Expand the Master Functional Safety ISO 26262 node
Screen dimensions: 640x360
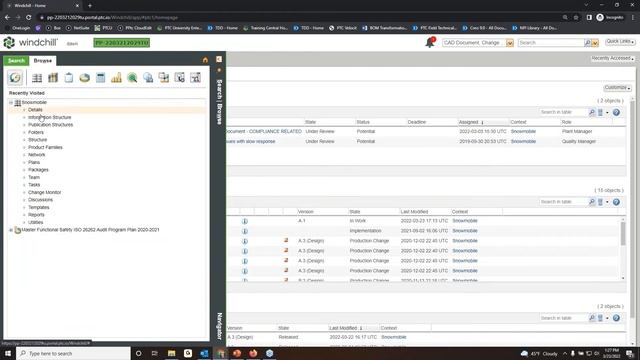11,230
